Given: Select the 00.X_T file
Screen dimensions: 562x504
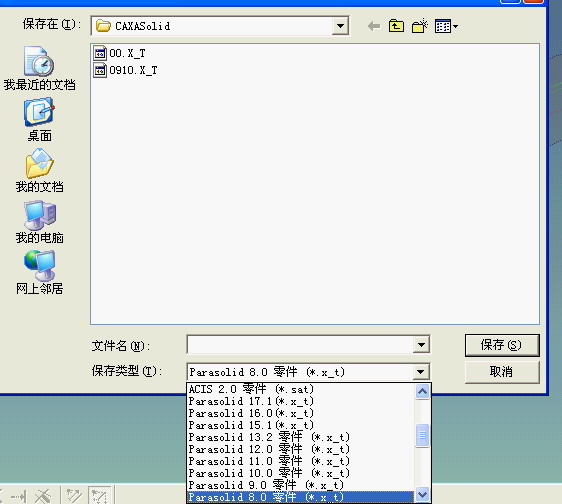Looking at the screenshot, I should coord(119,53).
